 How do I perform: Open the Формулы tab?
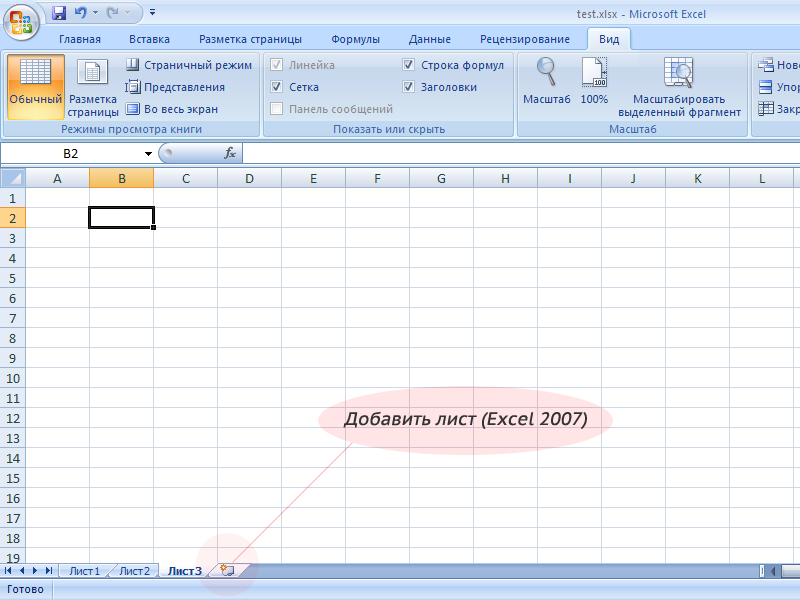(355, 39)
